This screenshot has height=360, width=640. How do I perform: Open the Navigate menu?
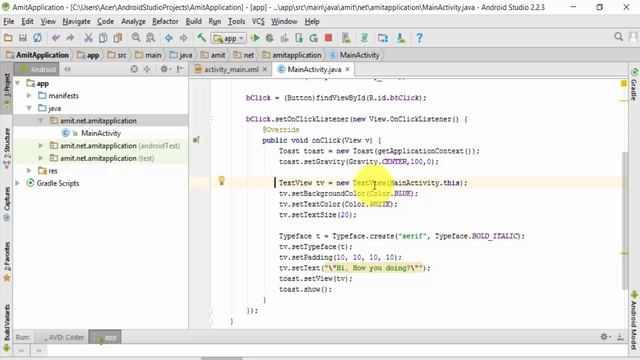[76, 21]
